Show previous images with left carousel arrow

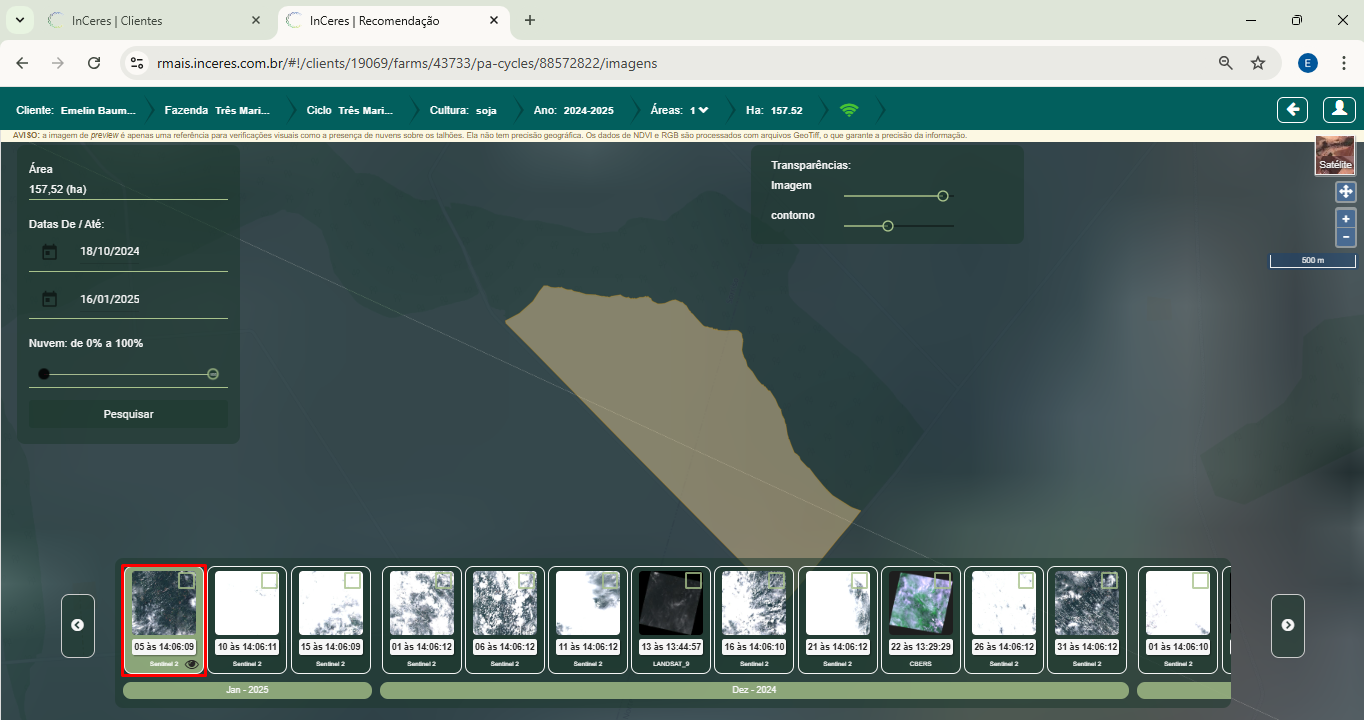(x=78, y=625)
